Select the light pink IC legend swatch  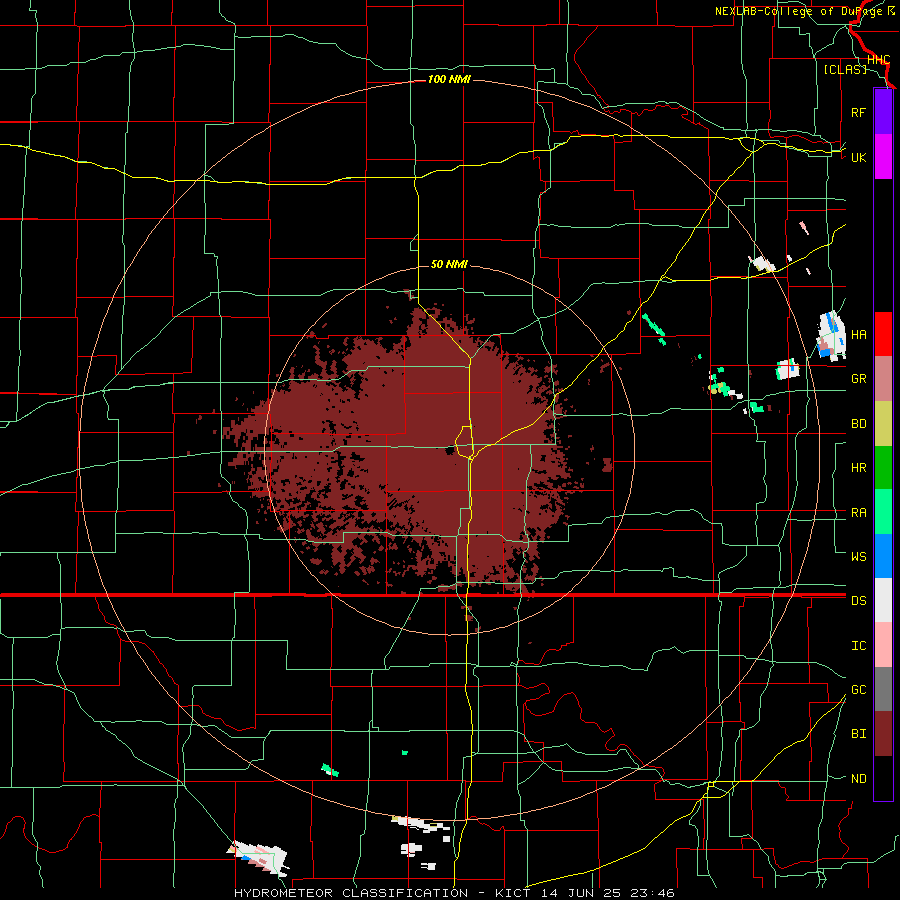883,645
